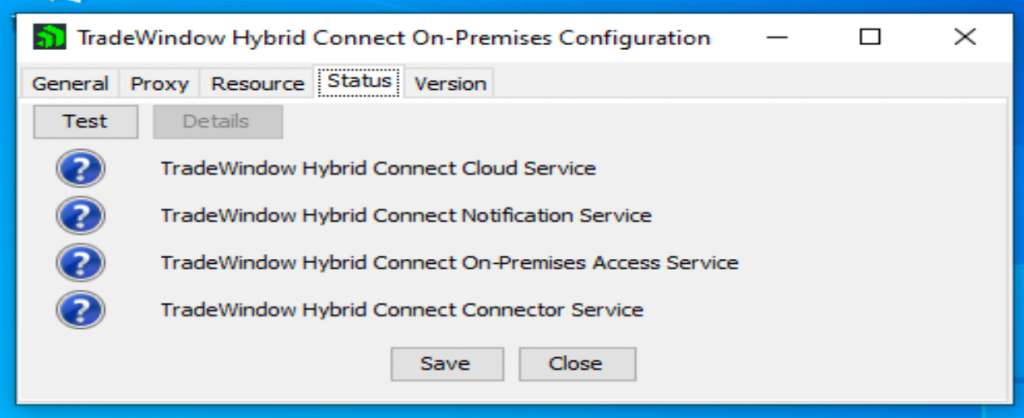Click the Connector Service status question-mark icon
The width and height of the screenshot is (1024, 418).
point(80,310)
